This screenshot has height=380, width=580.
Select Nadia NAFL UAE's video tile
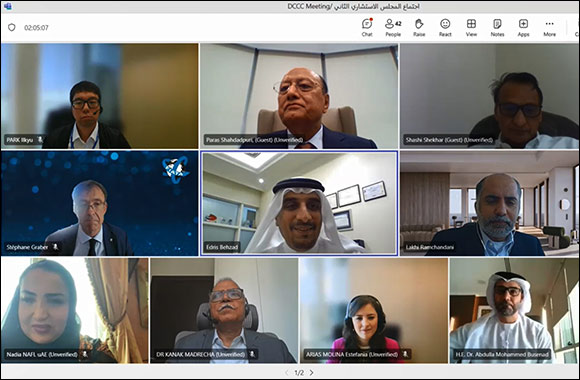[74, 310]
